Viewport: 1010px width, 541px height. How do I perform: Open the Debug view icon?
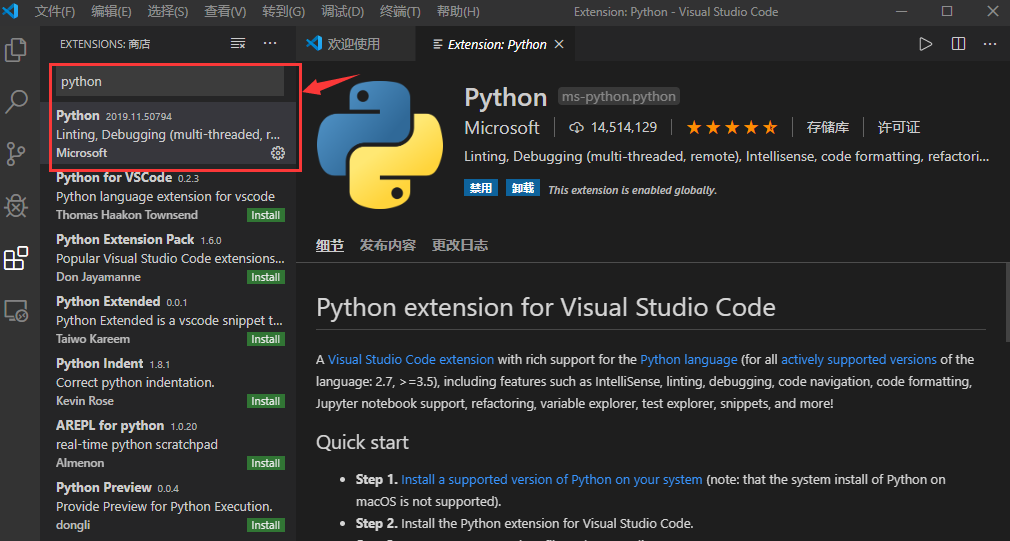click(16, 206)
